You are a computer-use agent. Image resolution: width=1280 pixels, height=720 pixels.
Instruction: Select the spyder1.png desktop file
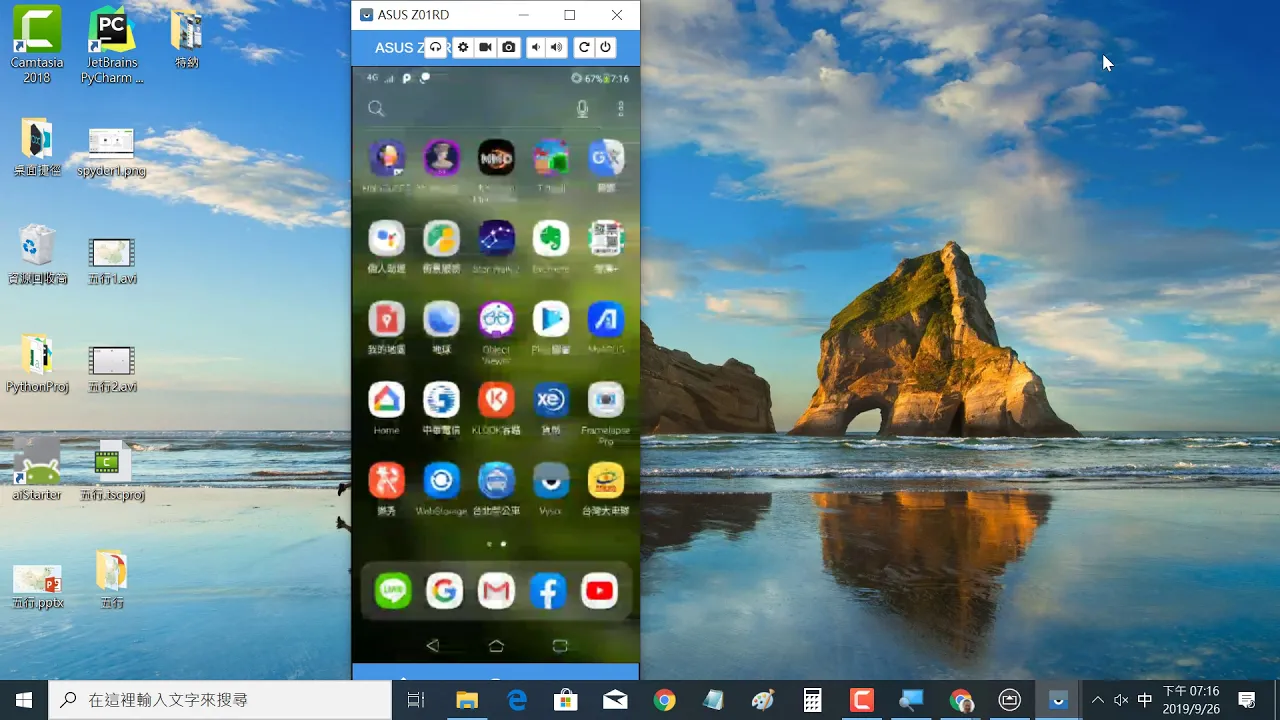point(112,153)
